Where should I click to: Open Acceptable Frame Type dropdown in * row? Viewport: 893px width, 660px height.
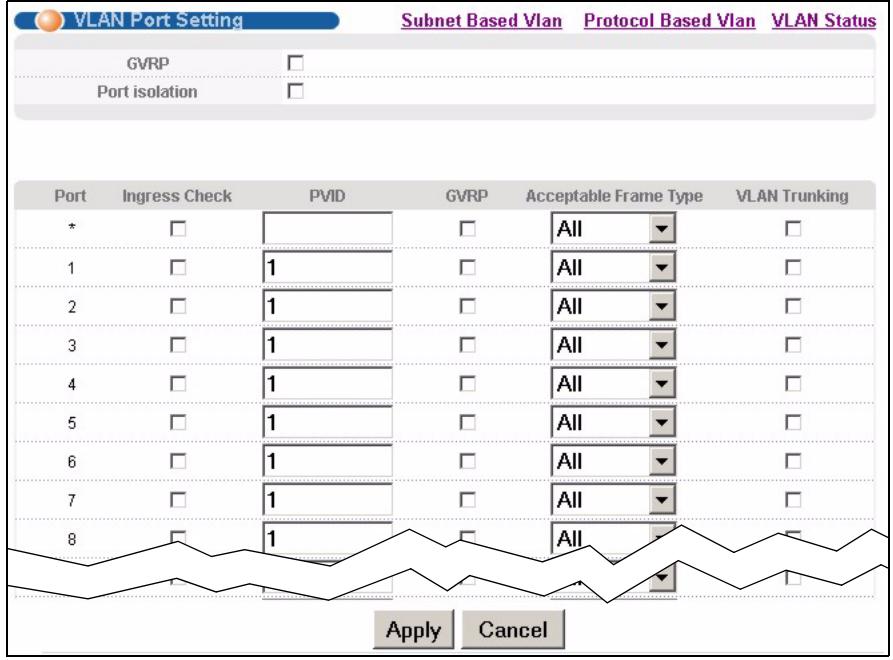coord(613,228)
